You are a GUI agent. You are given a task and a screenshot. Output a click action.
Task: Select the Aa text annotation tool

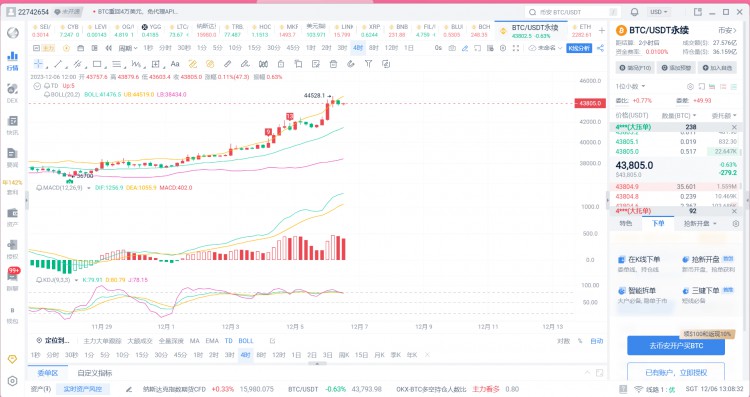click(x=175, y=64)
